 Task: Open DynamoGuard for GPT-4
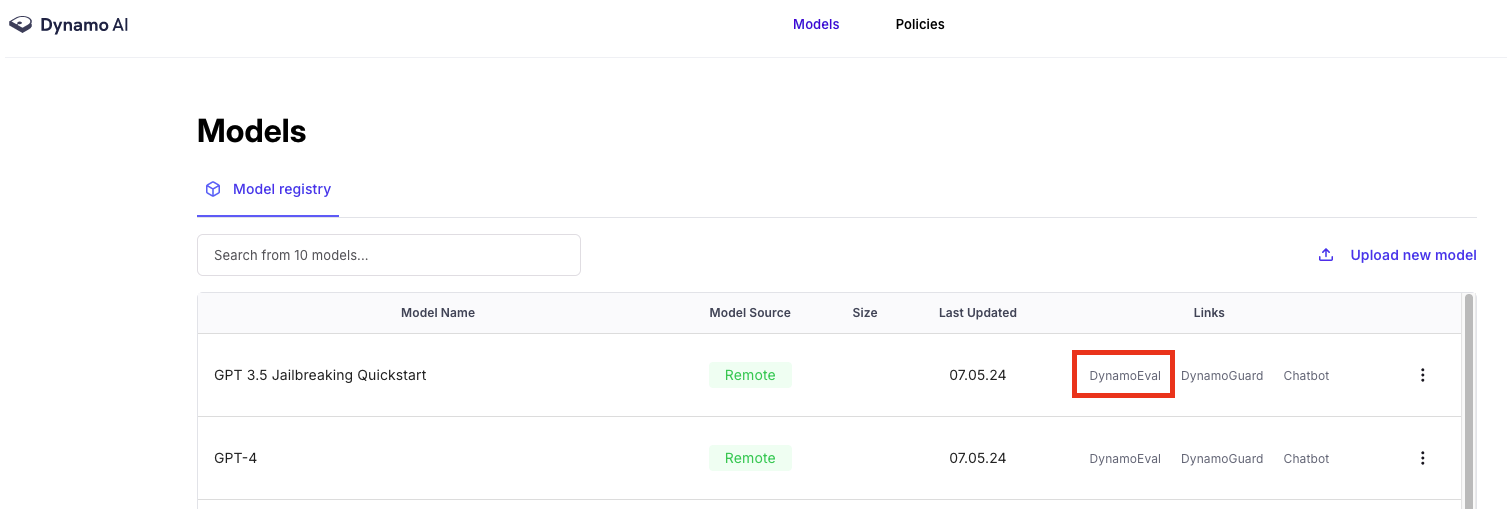1222,459
